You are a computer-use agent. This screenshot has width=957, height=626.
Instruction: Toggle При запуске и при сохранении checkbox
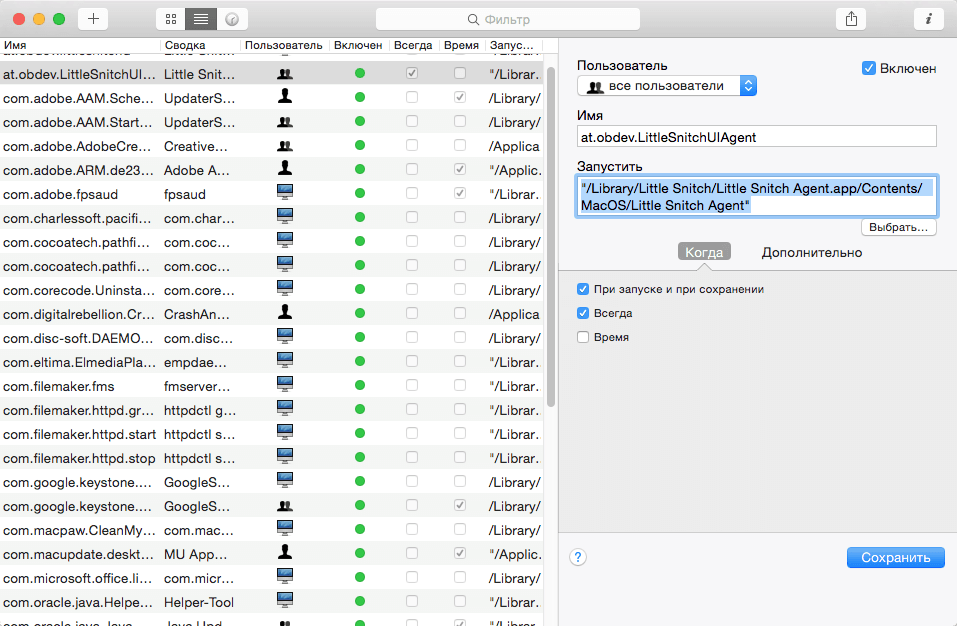(x=583, y=289)
